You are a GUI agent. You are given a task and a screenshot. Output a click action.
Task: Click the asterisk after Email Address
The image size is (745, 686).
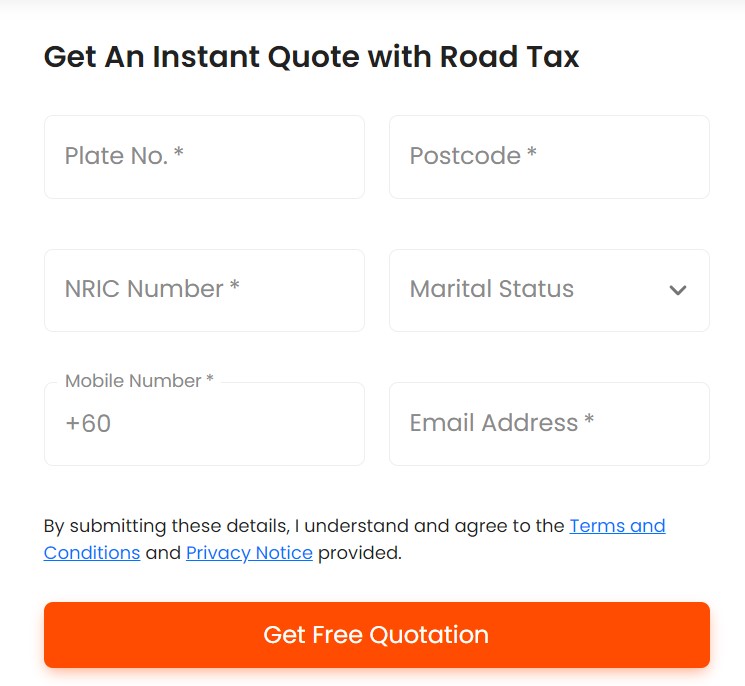tap(590, 422)
